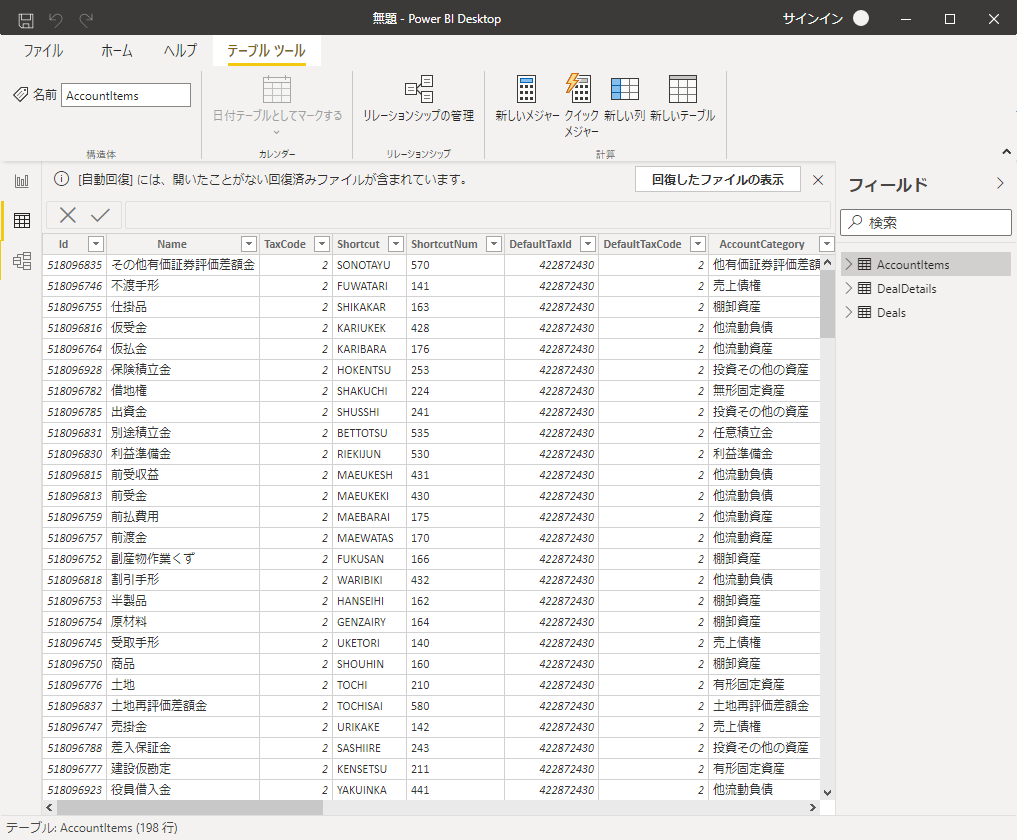The height and width of the screenshot is (840, 1017).
Task: Switch to the ヘルプ tab
Action: click(180, 51)
